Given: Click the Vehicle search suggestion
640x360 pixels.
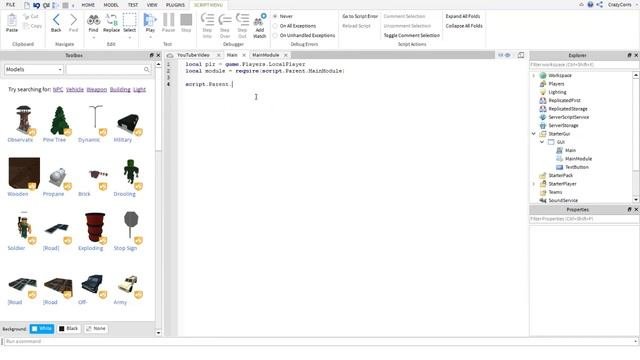Looking at the screenshot, I should click(x=75, y=89).
